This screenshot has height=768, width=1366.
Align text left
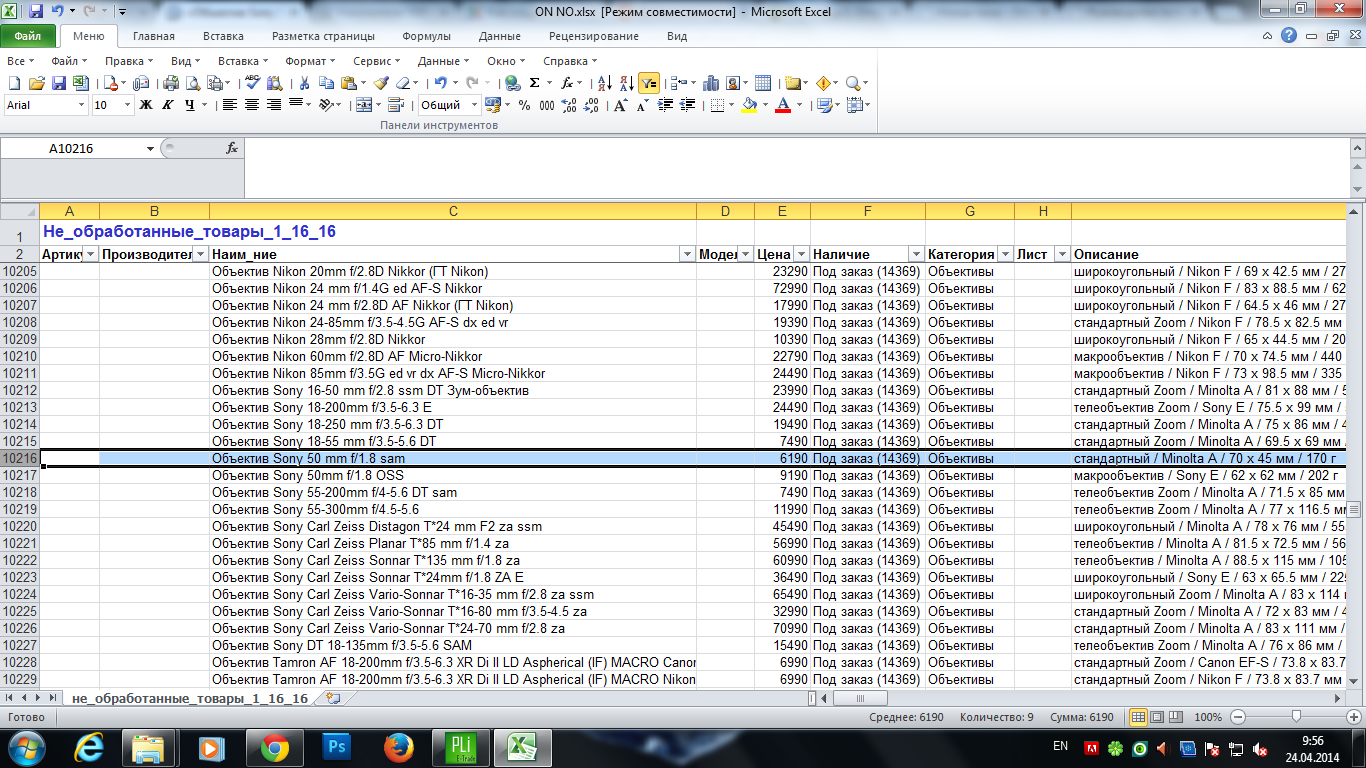pyautogui.click(x=230, y=105)
